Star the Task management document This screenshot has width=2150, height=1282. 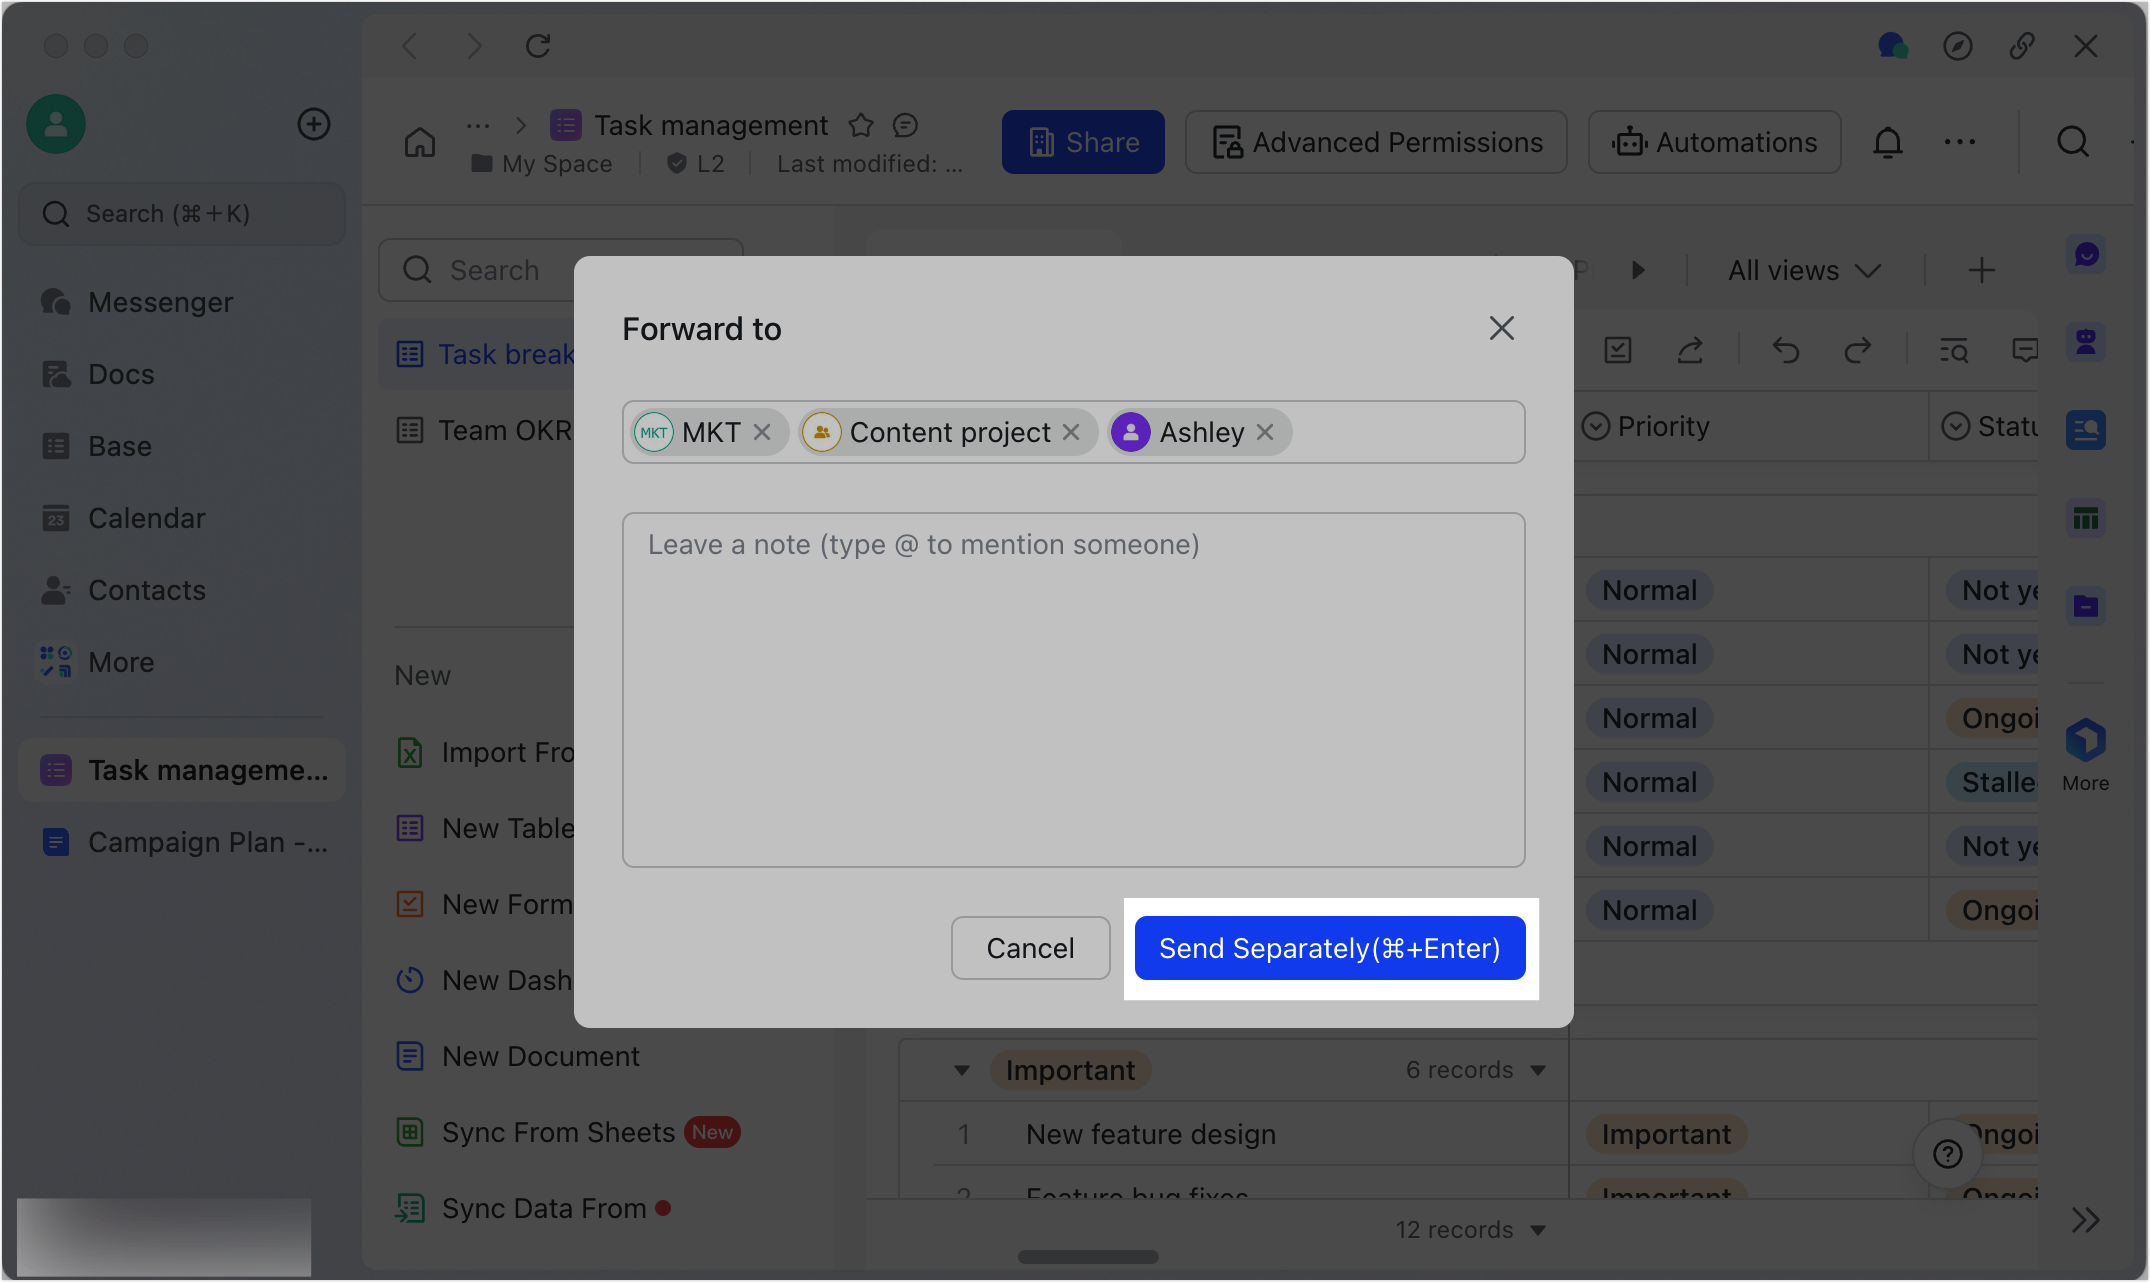coord(861,124)
